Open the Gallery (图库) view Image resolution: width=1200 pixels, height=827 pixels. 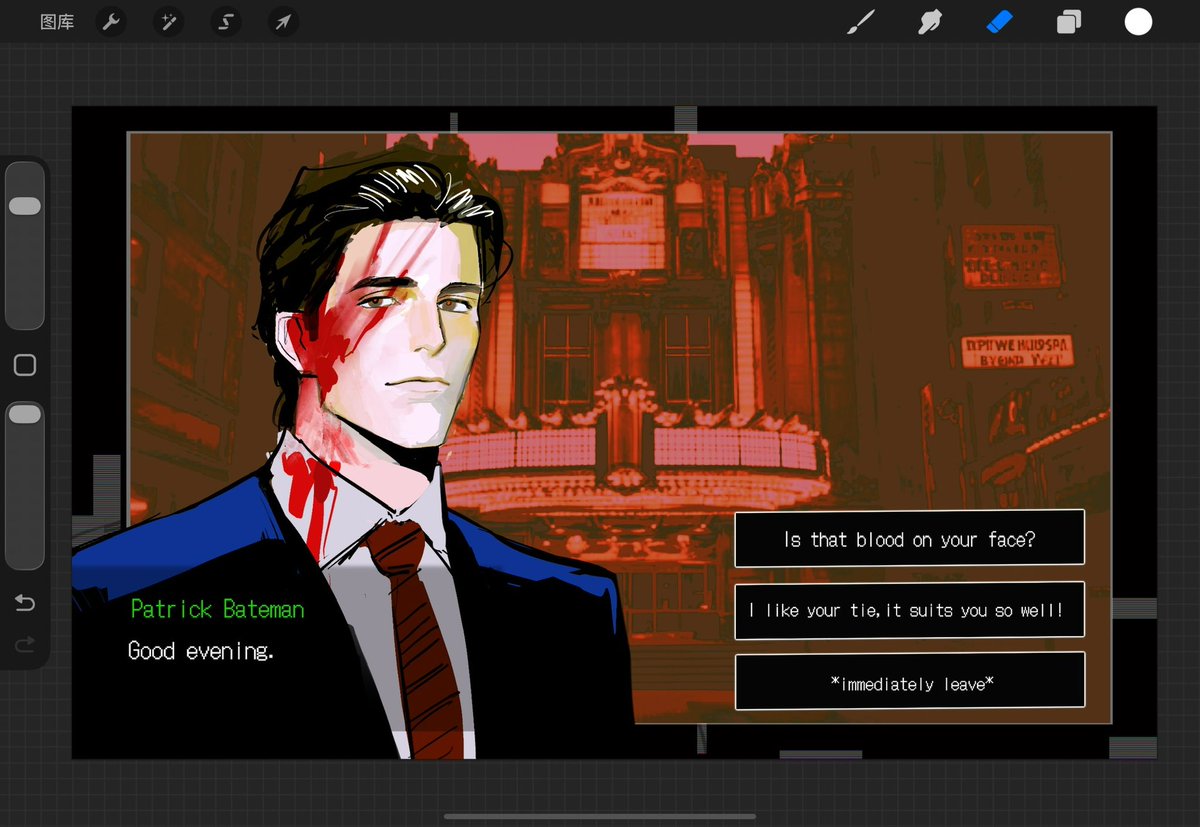(x=57, y=22)
